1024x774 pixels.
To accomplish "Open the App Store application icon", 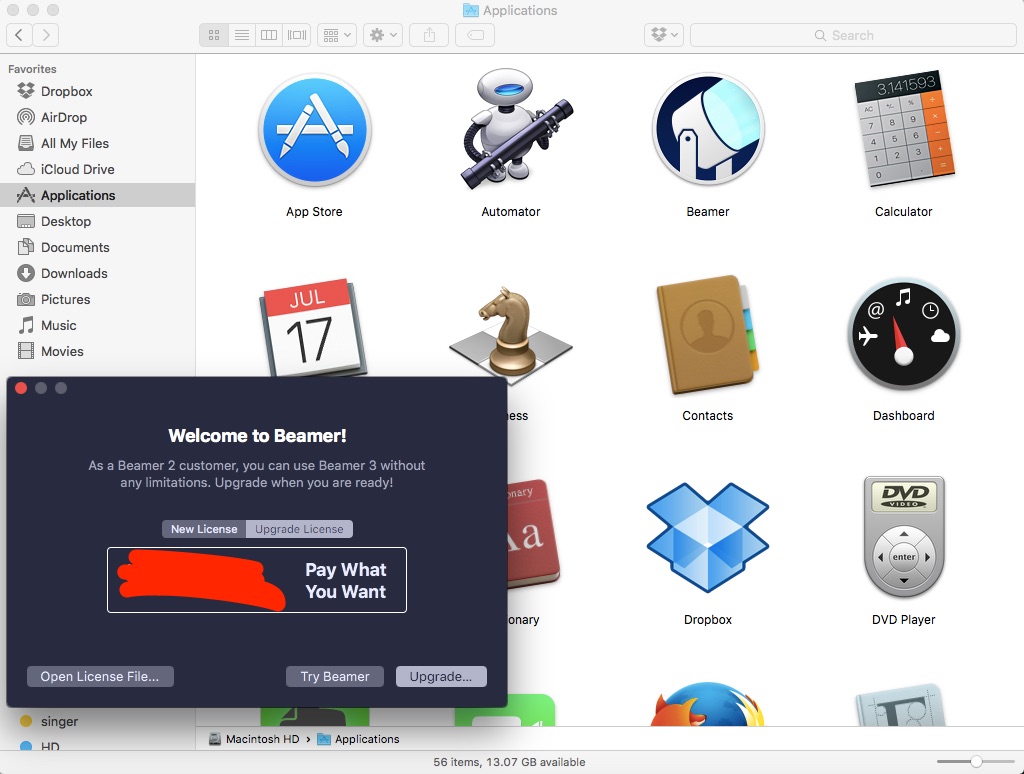I will 315,129.
